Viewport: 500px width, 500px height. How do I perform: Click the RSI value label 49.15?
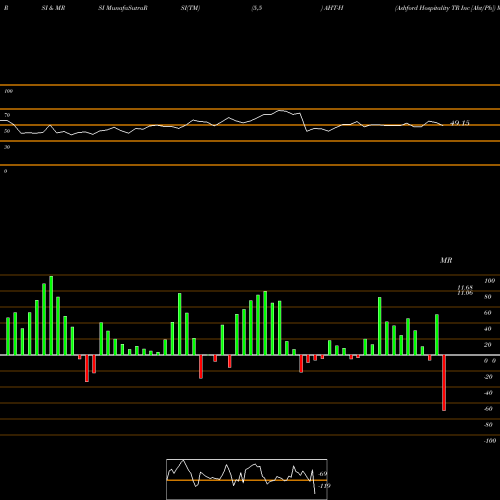(x=460, y=123)
